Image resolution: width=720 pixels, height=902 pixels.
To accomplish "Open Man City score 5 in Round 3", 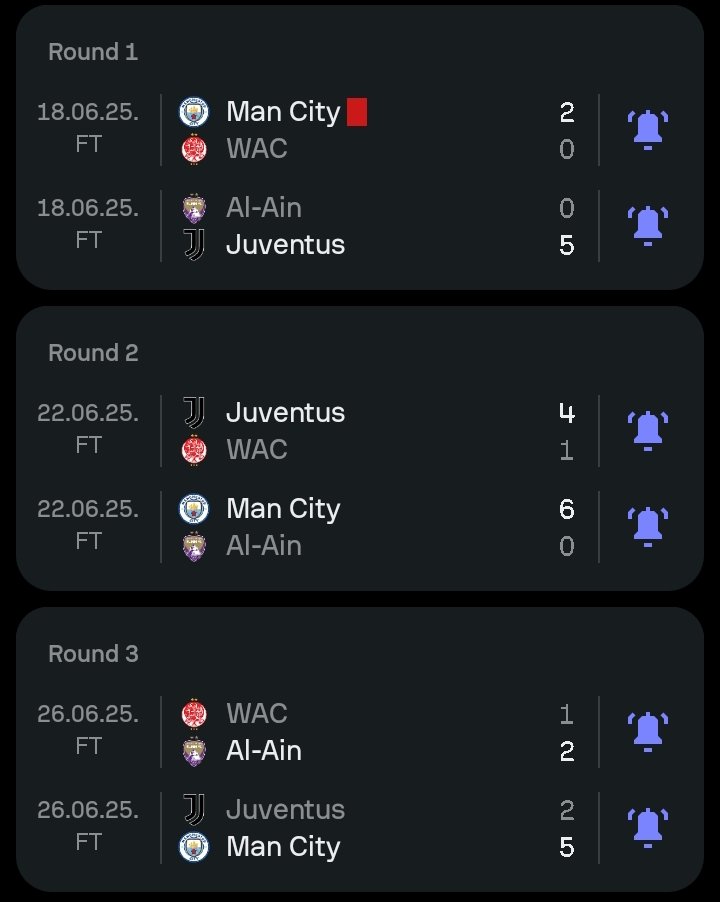I will [566, 847].
